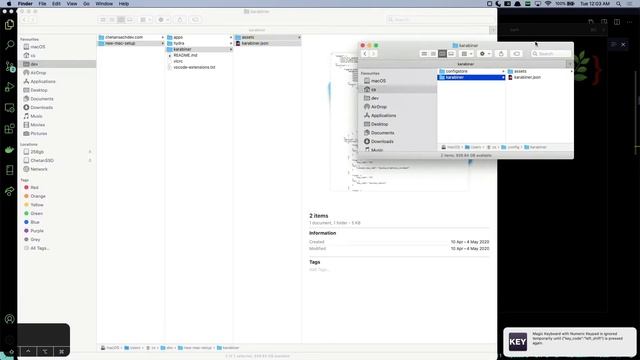Screen dimensions: 640x360
Task: Click VS Code More Actions ellipsis top right
Action: click(x=629, y=22)
